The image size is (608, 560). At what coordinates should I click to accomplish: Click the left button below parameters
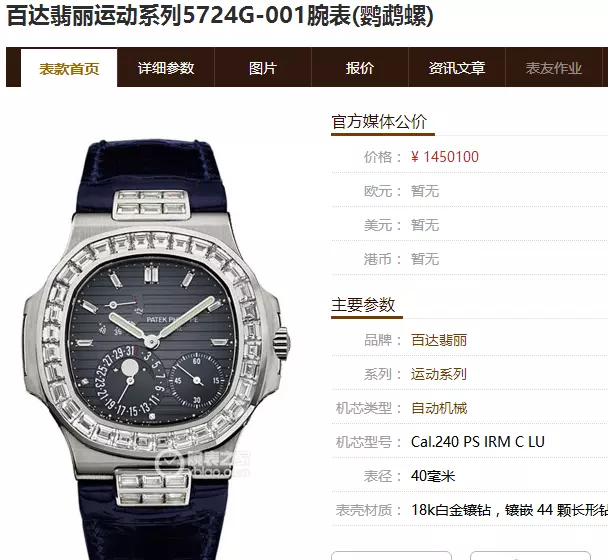(391, 555)
